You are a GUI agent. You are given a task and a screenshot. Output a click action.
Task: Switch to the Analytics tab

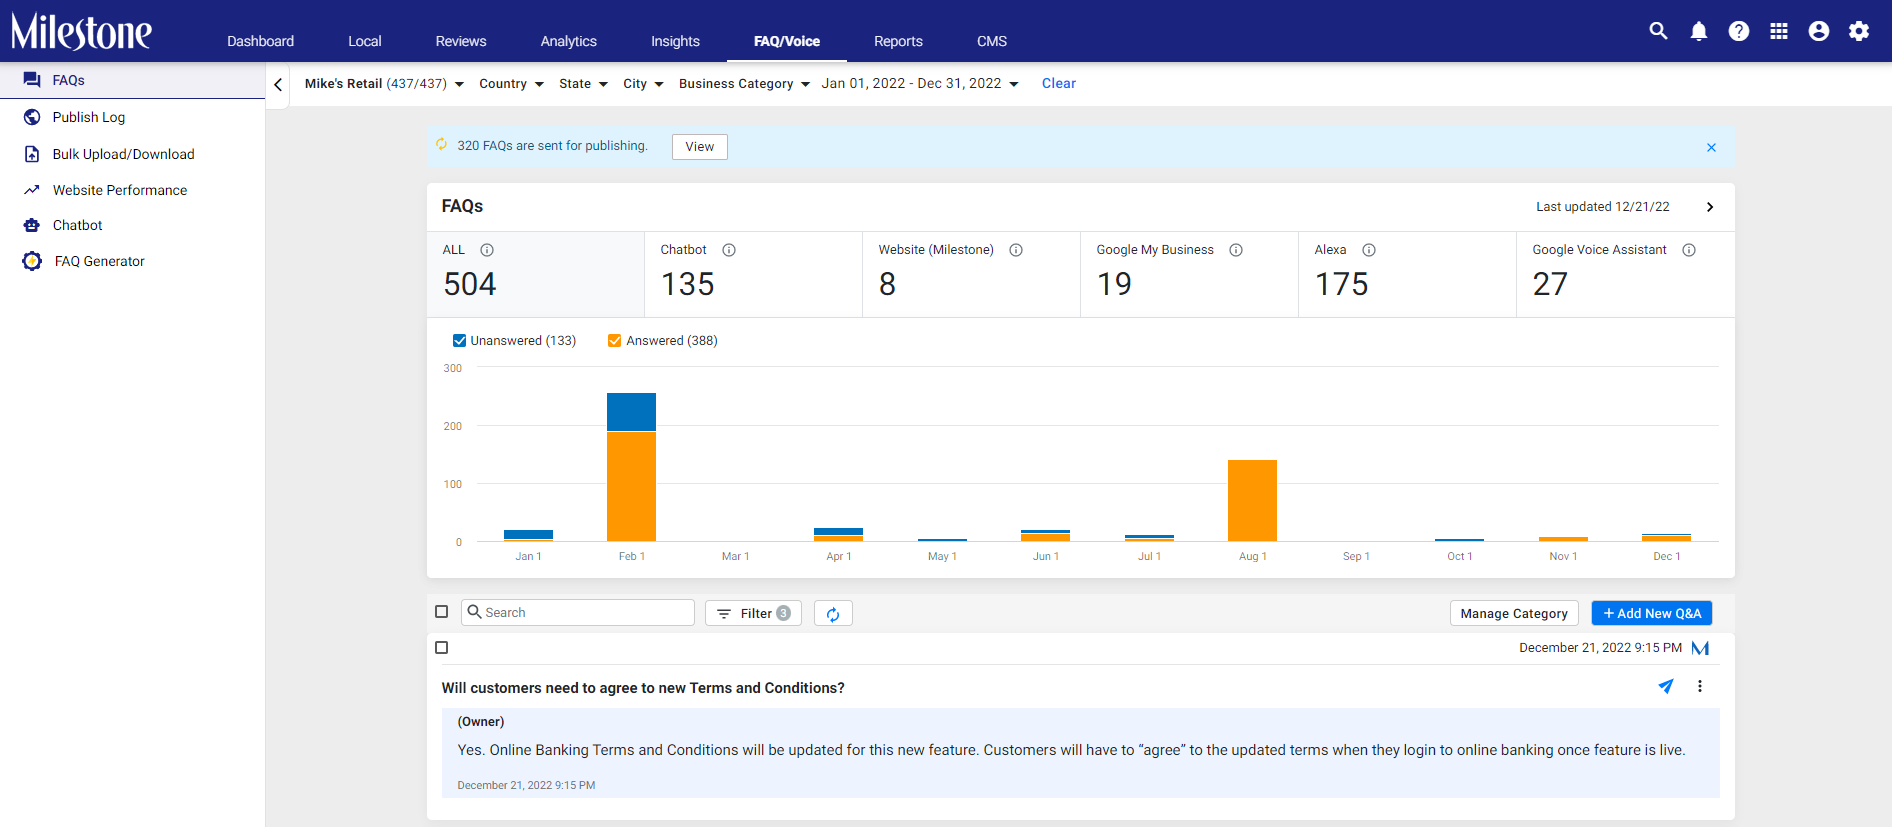point(568,41)
